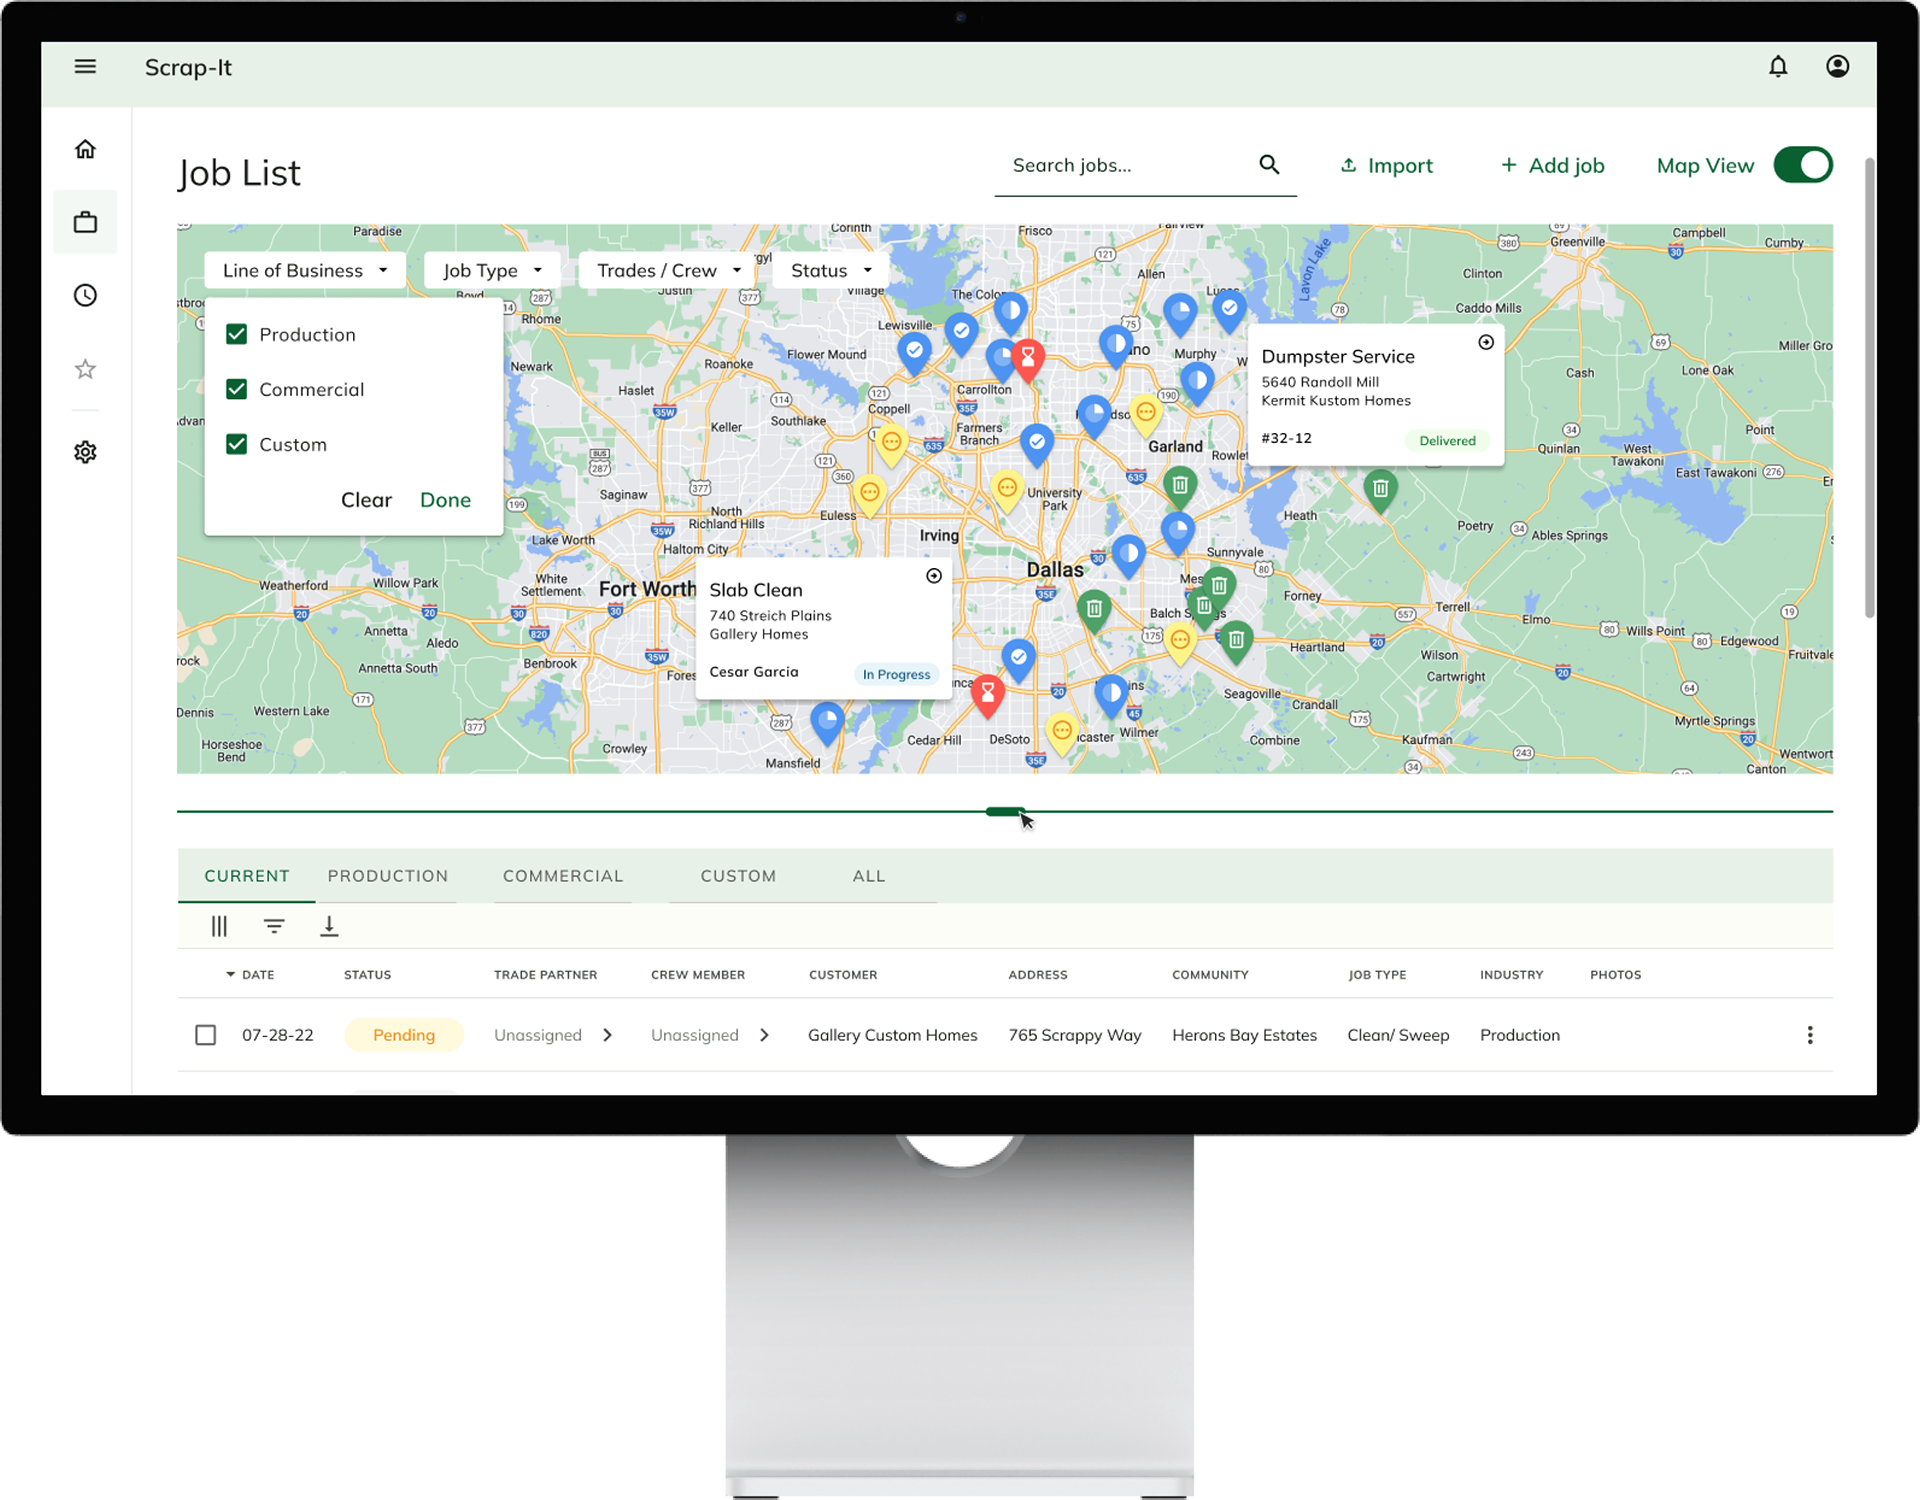
Task: Click the Import button
Action: pyautogui.click(x=1386, y=165)
